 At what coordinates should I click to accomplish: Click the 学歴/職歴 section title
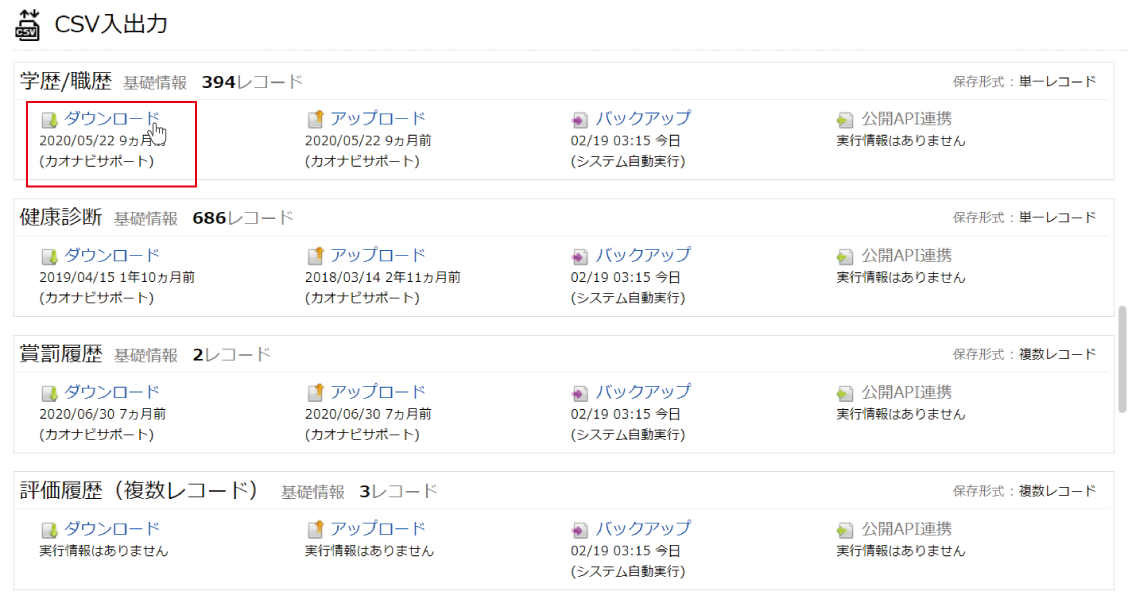point(66,82)
